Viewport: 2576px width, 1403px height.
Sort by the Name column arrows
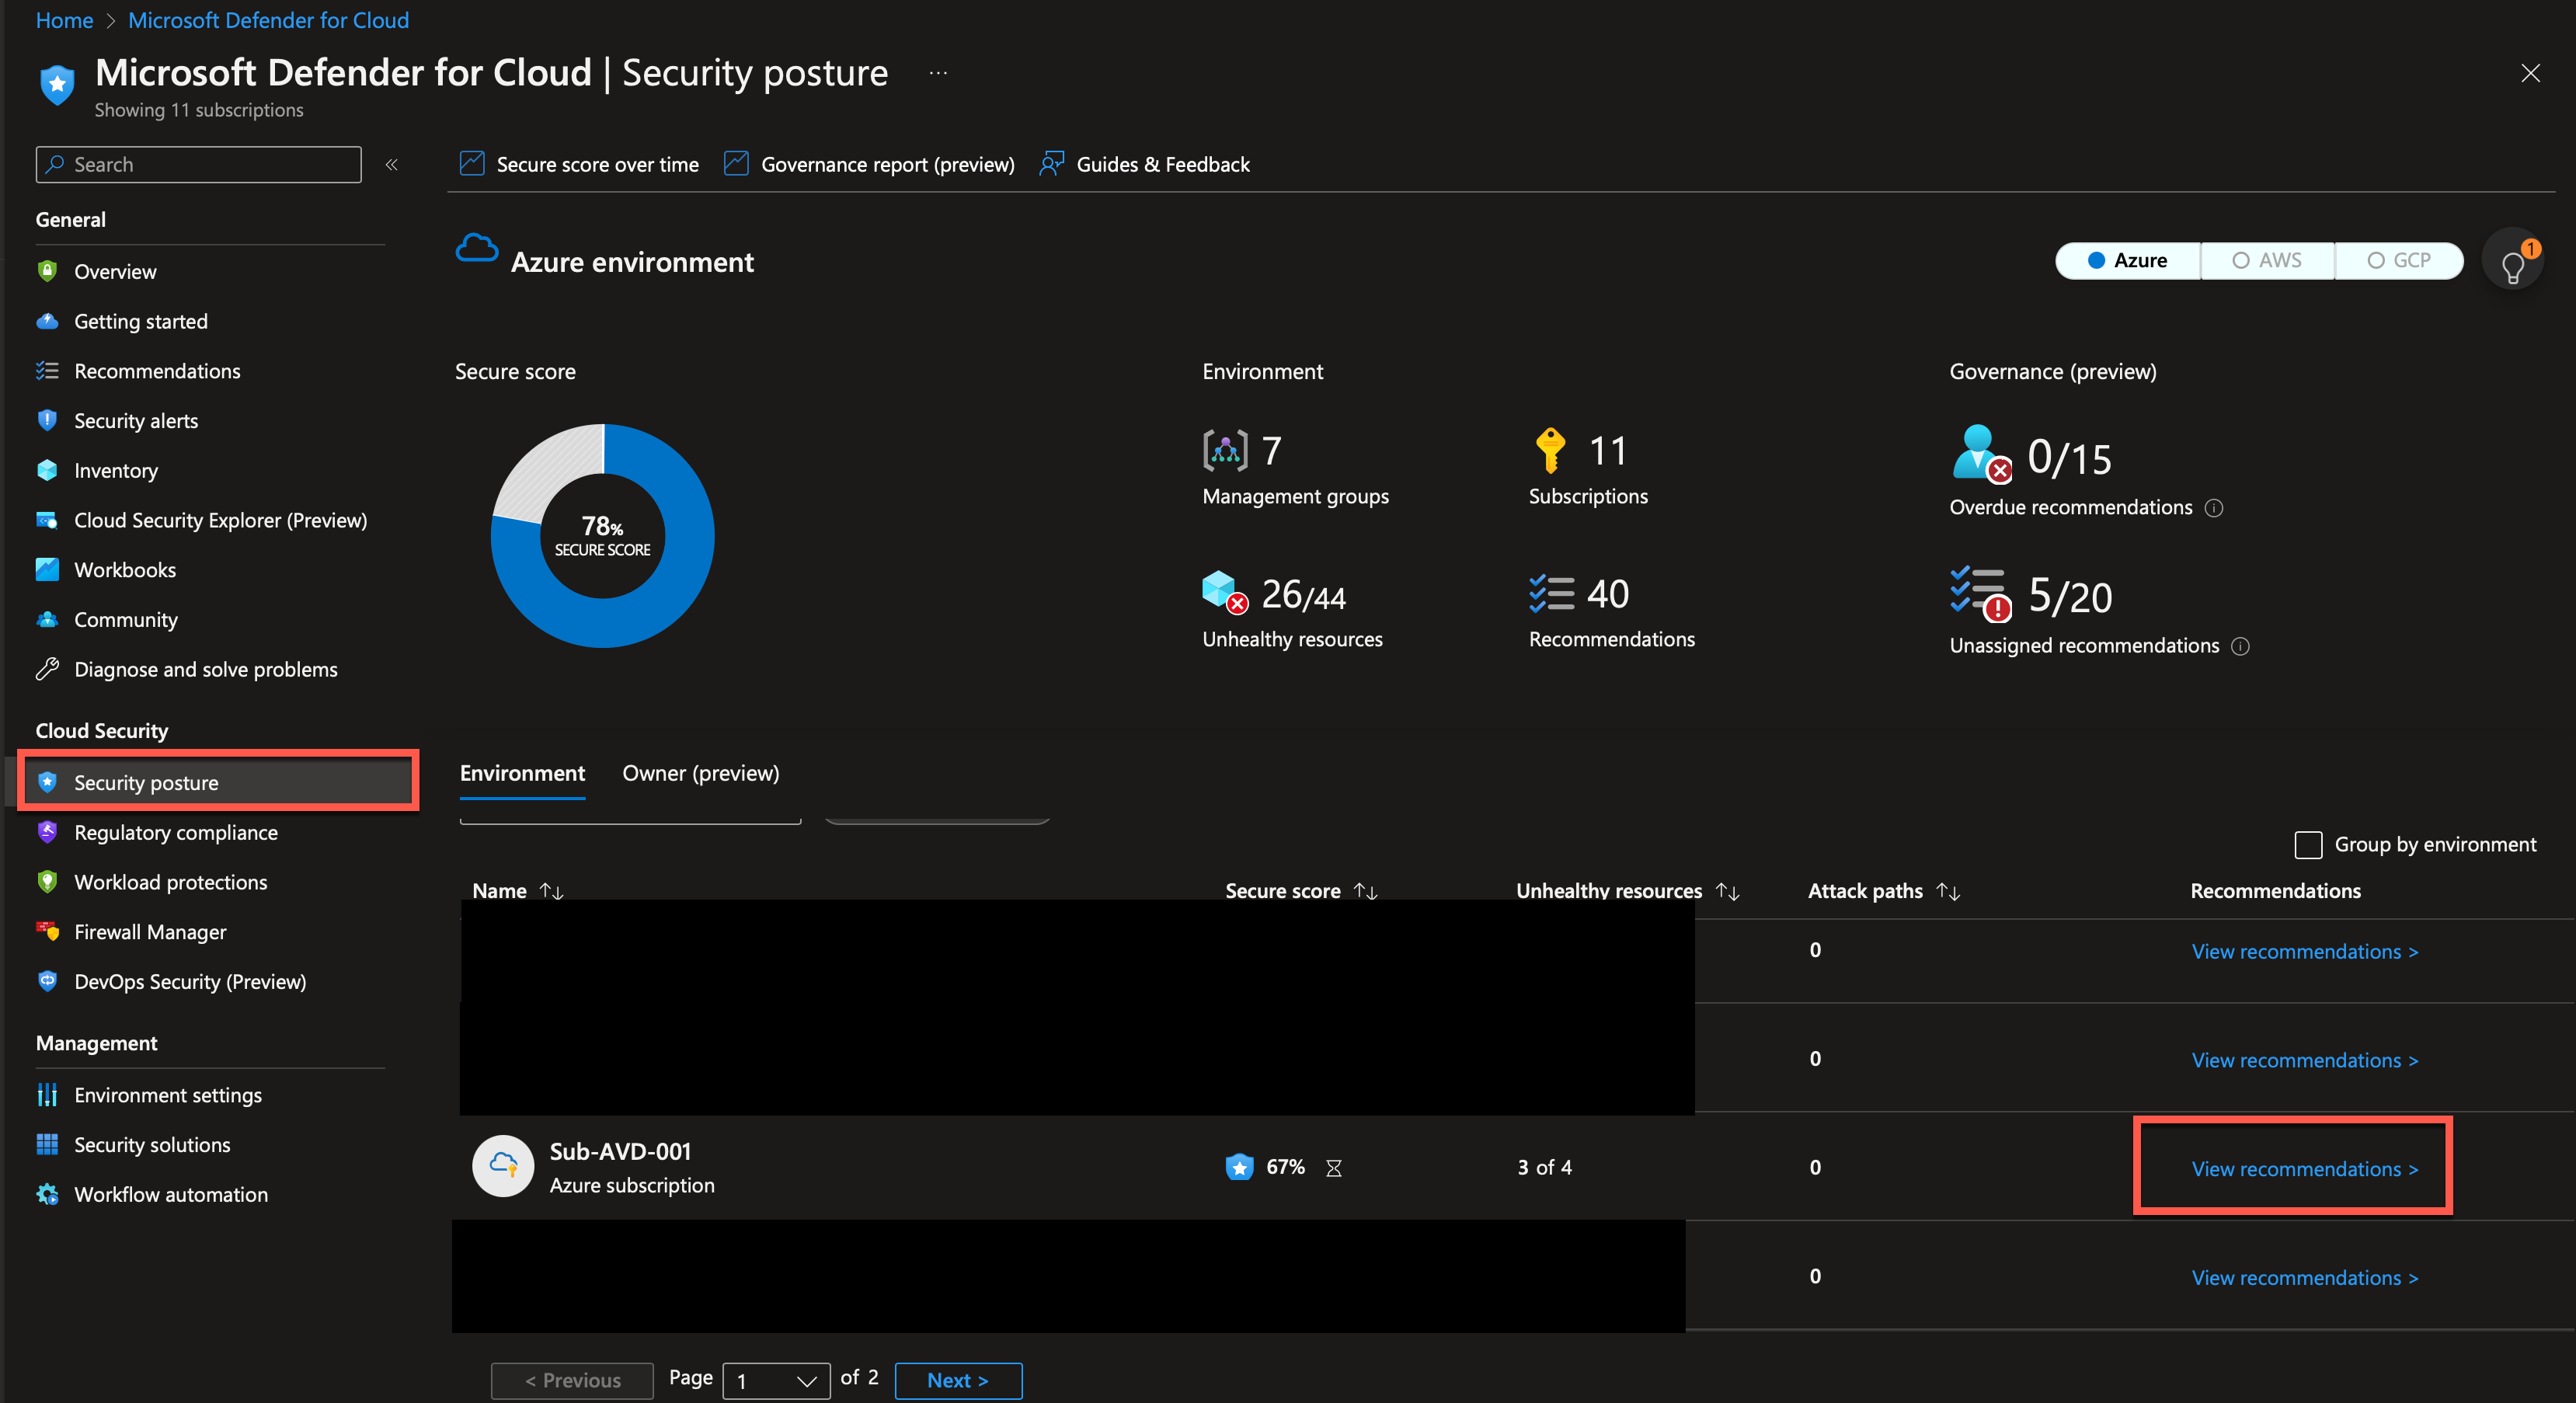point(551,891)
